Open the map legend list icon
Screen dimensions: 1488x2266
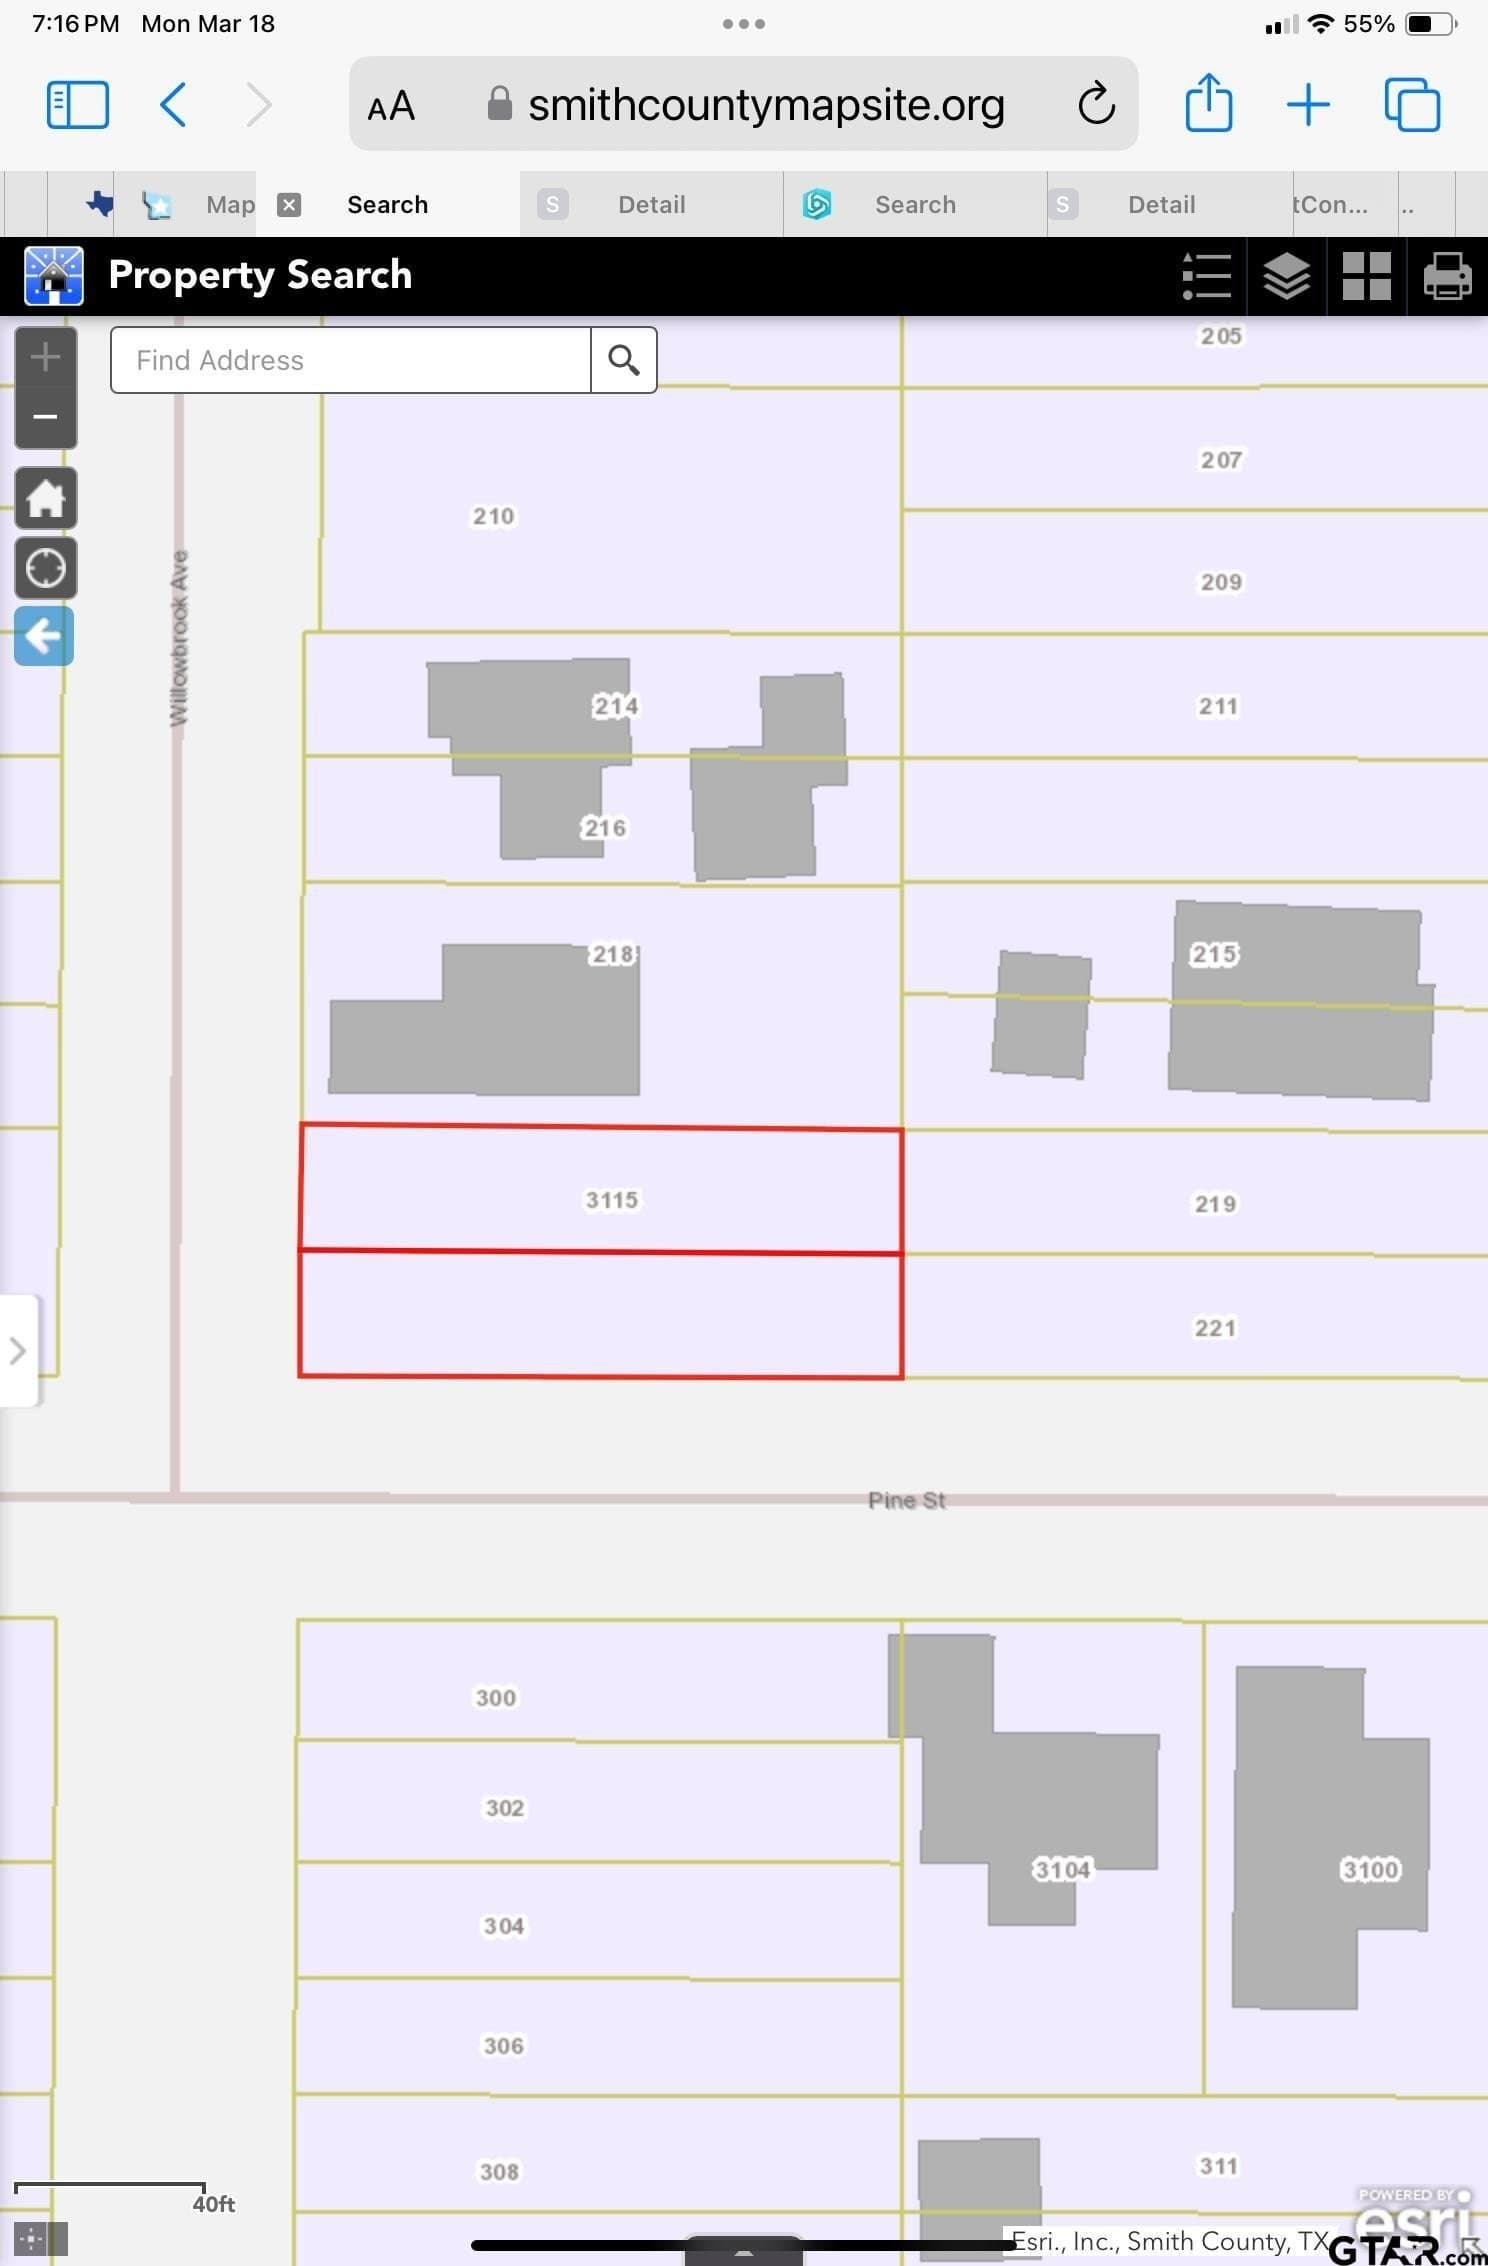click(x=1206, y=276)
